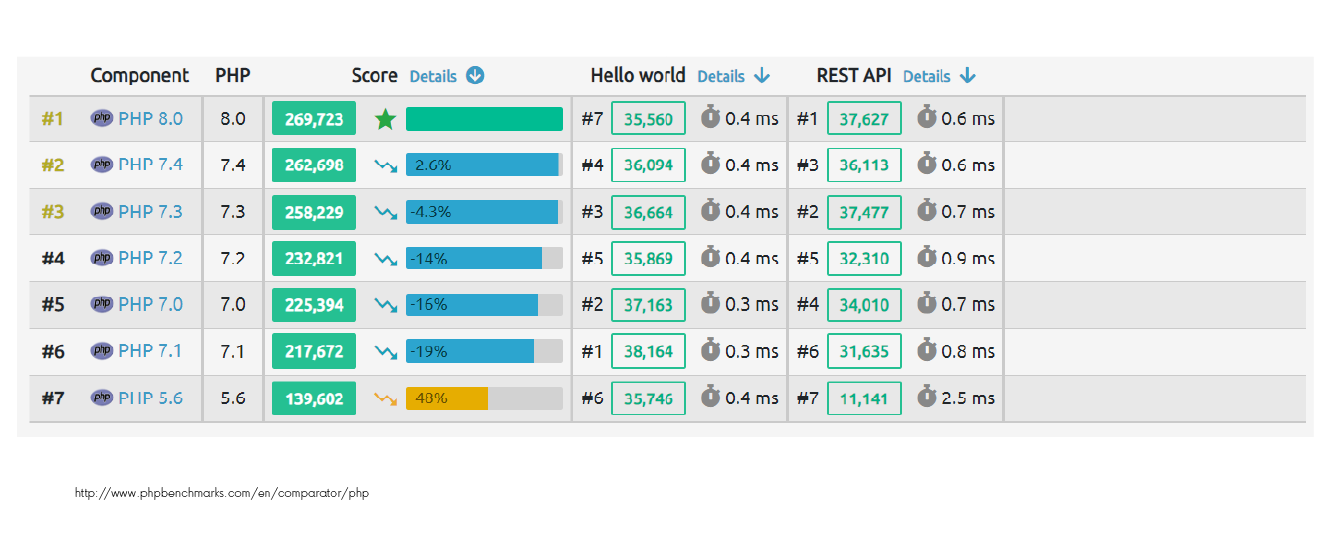Click the 2.5 ms REST API time
Viewport: 1331px width, 533px height.
pos(969,398)
